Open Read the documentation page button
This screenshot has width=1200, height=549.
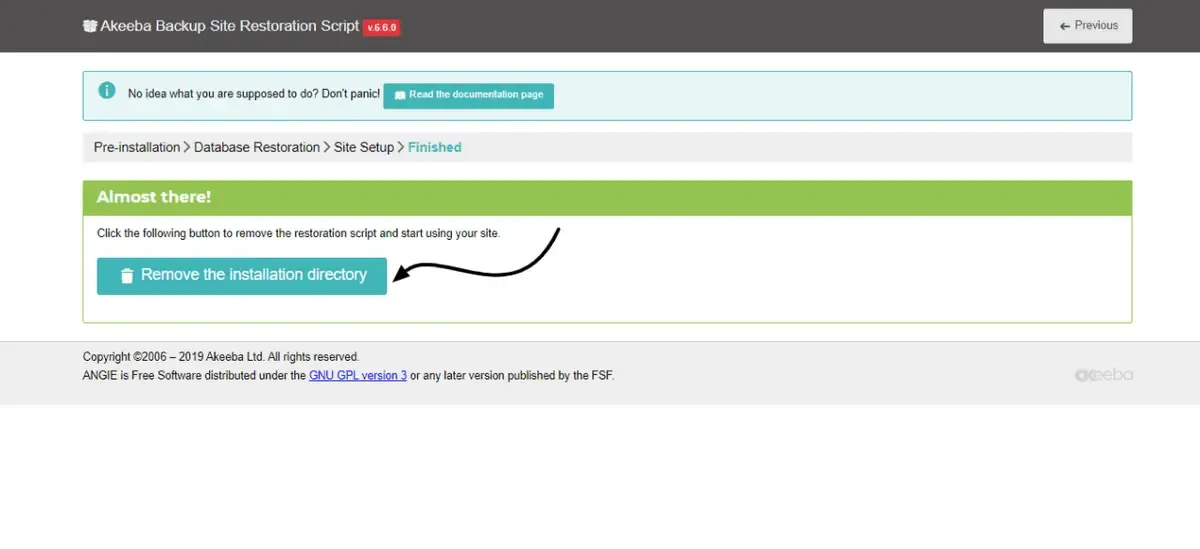(x=468, y=95)
